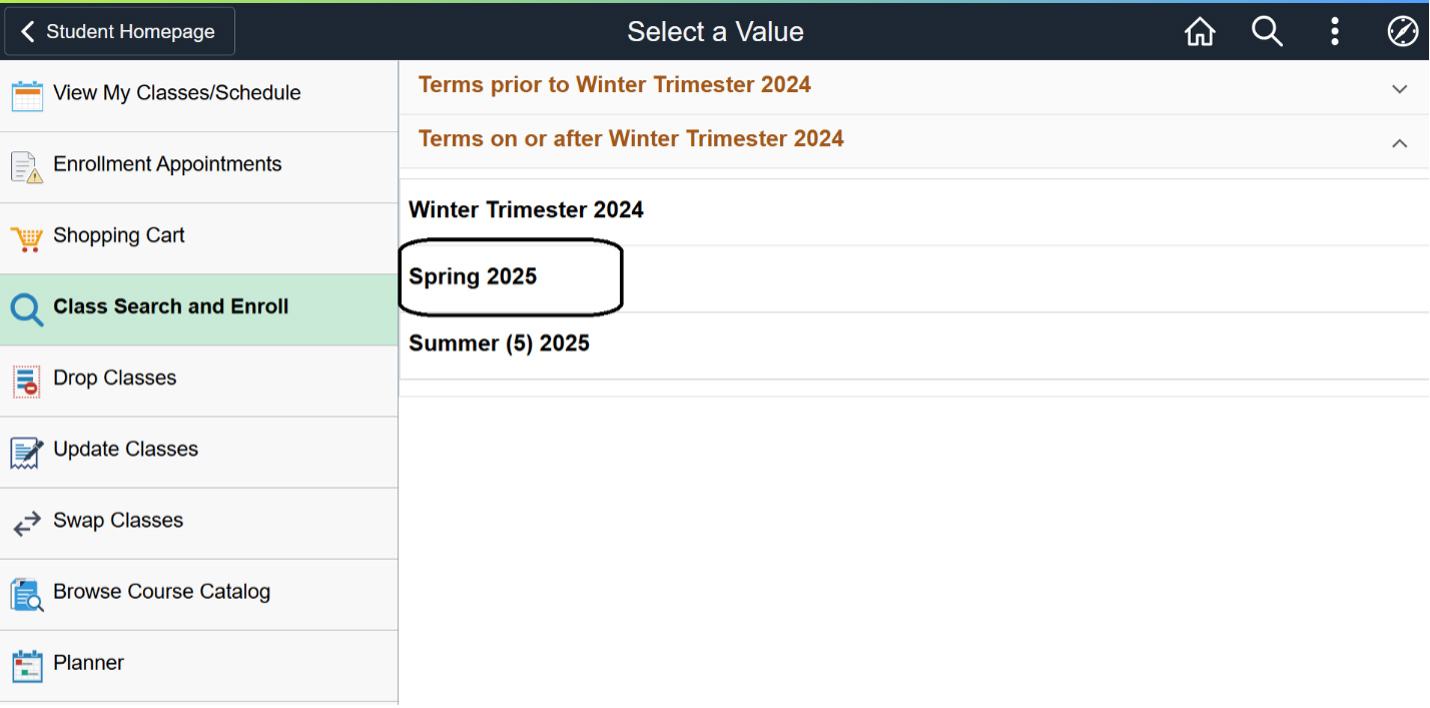
Task: Select the Spring 2025 term
Action: (473, 277)
